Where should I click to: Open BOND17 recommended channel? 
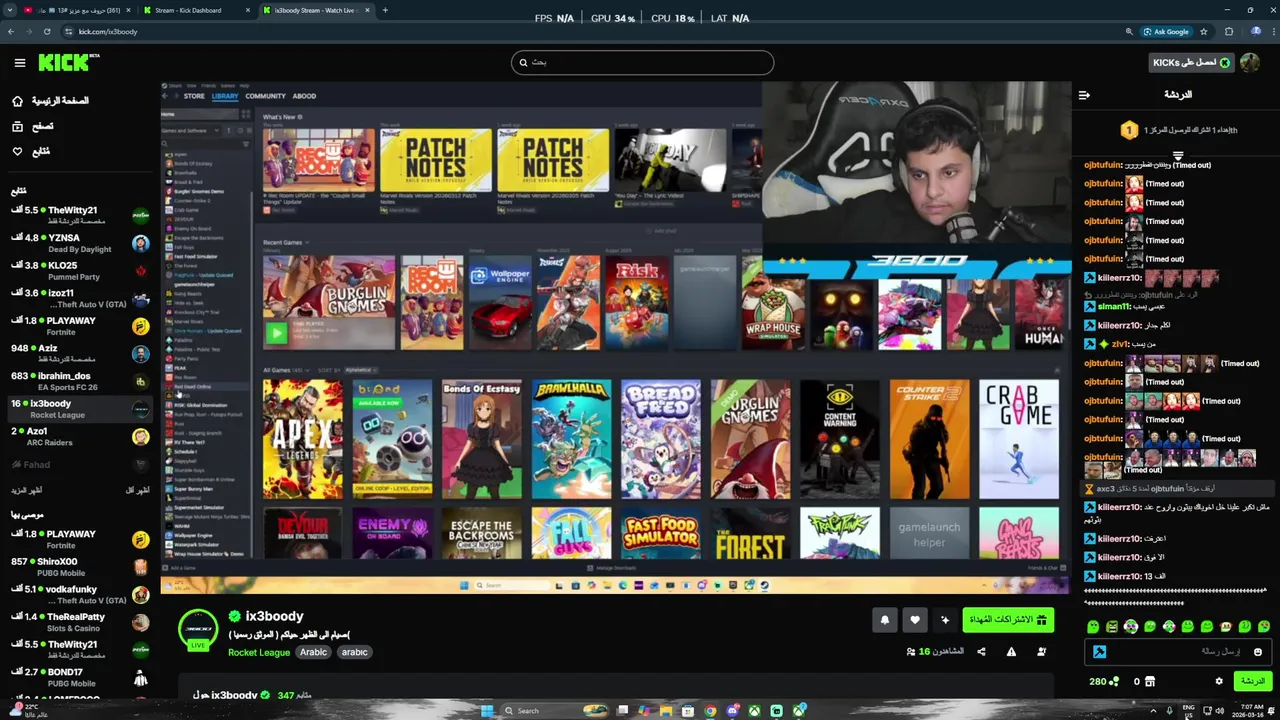point(80,677)
